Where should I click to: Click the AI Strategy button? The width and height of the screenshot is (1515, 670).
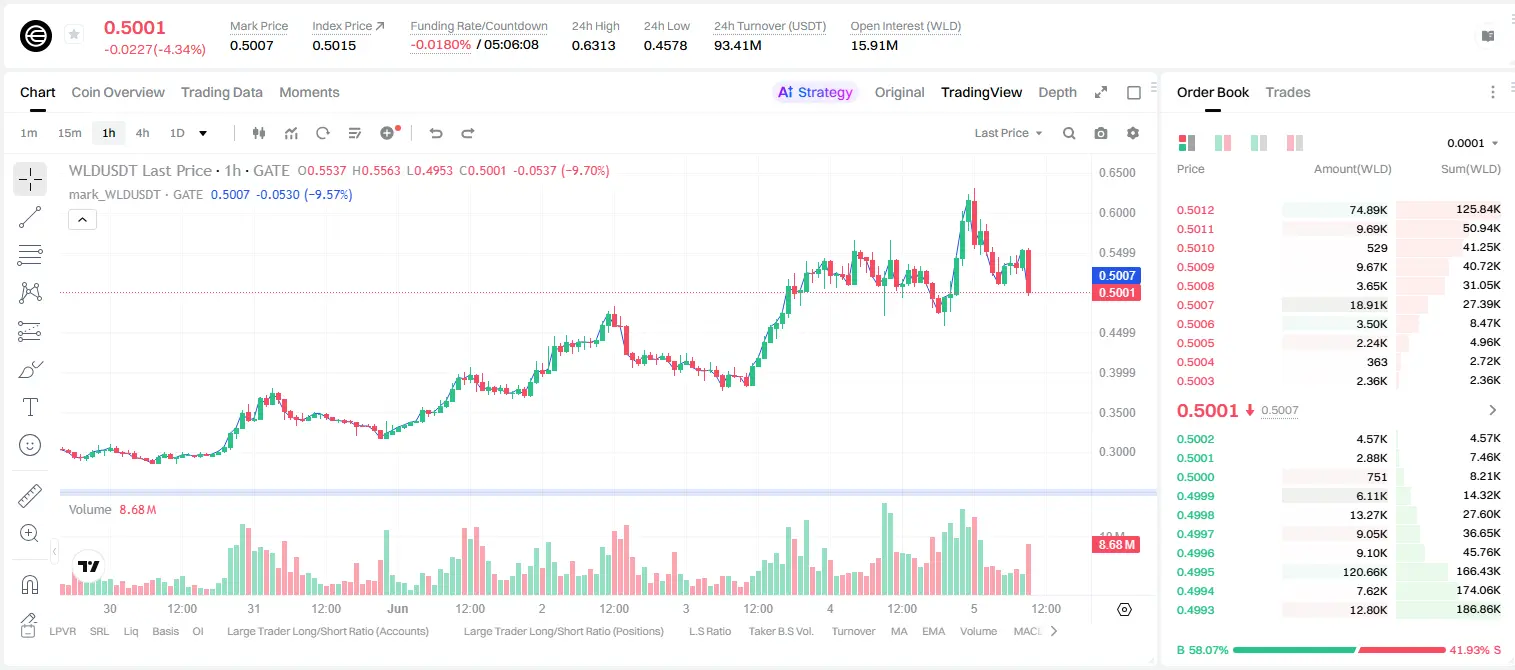coord(815,92)
